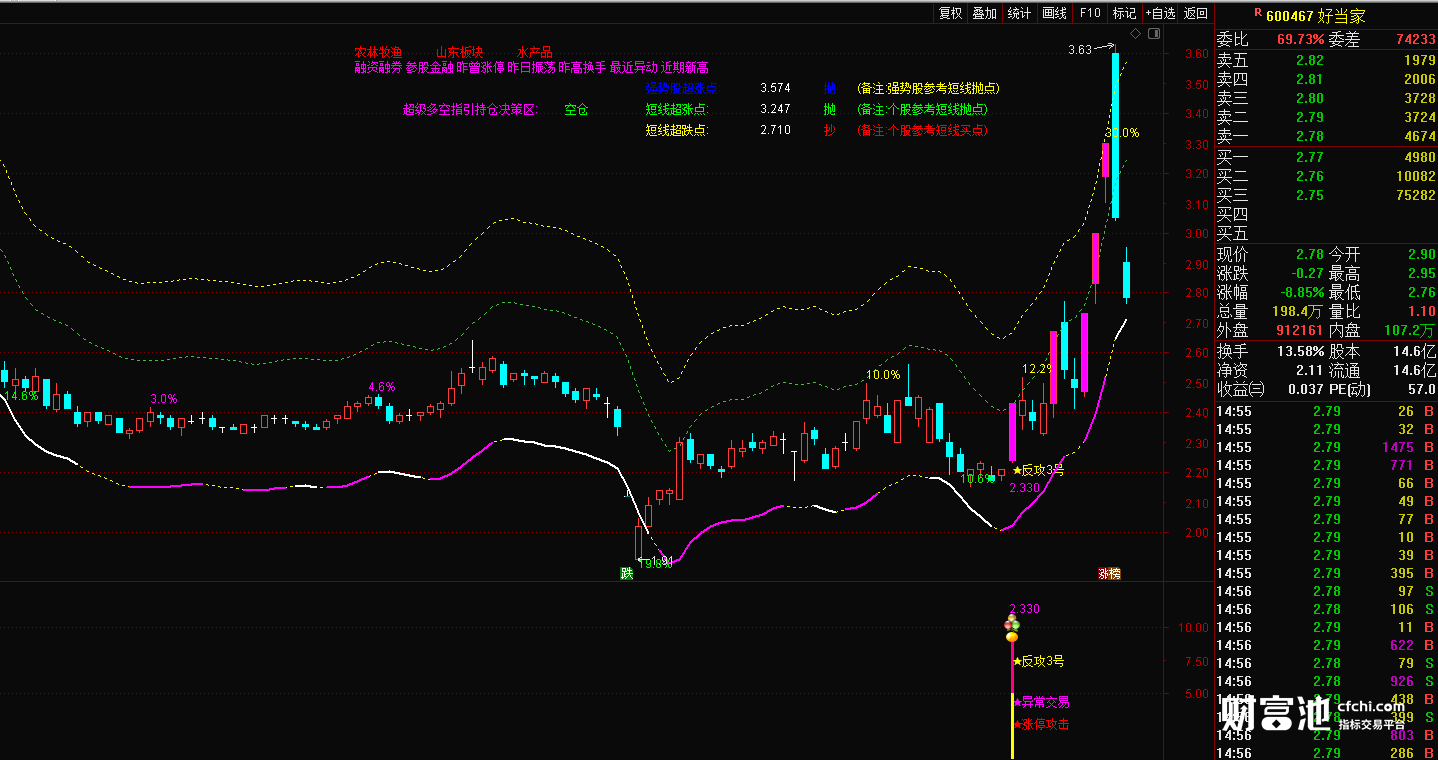
Task: Click the 标记 mark button
Action: [1124, 13]
